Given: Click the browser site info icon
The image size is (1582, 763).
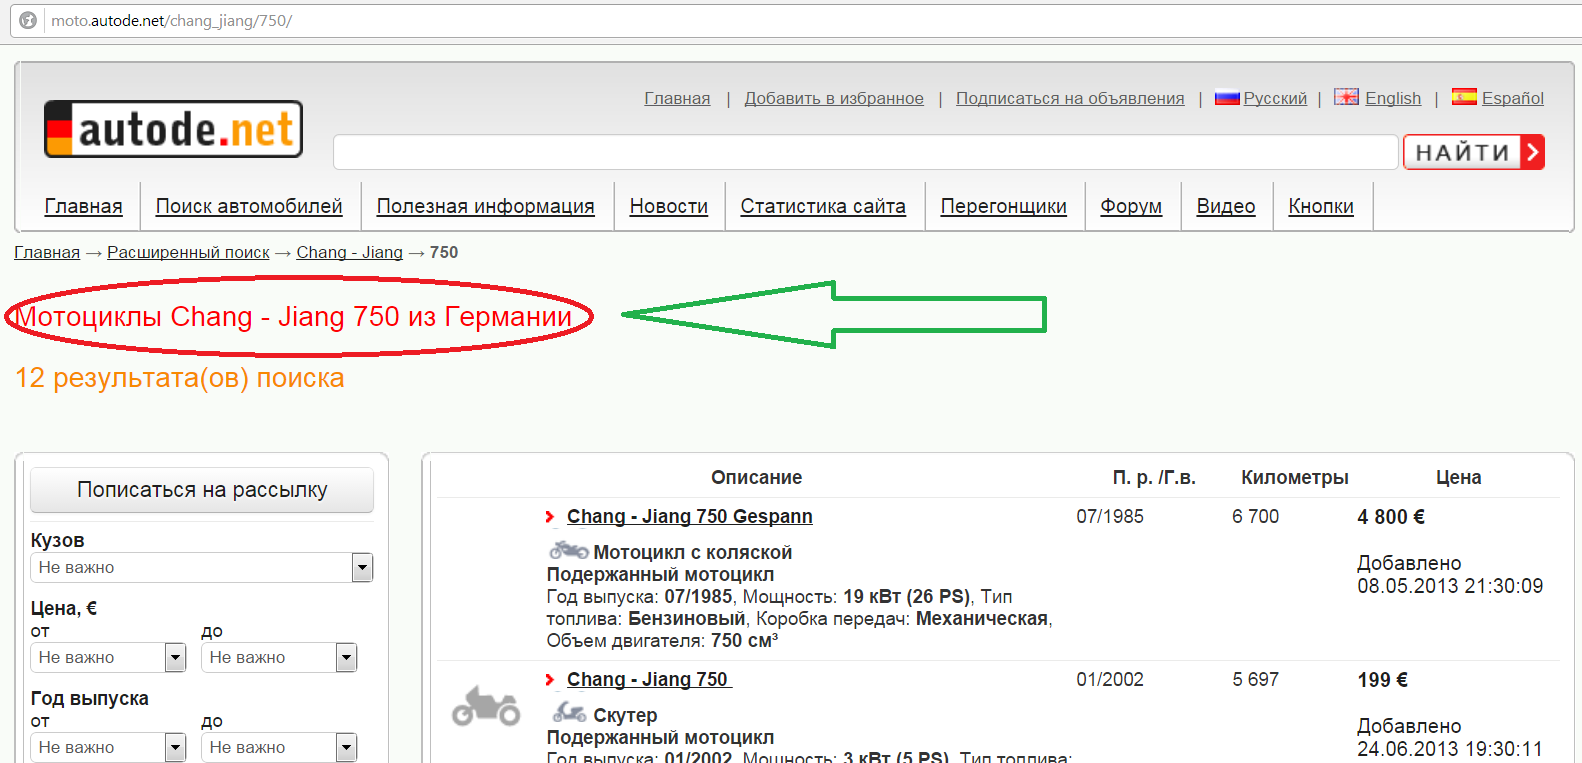Looking at the screenshot, I should [28, 20].
